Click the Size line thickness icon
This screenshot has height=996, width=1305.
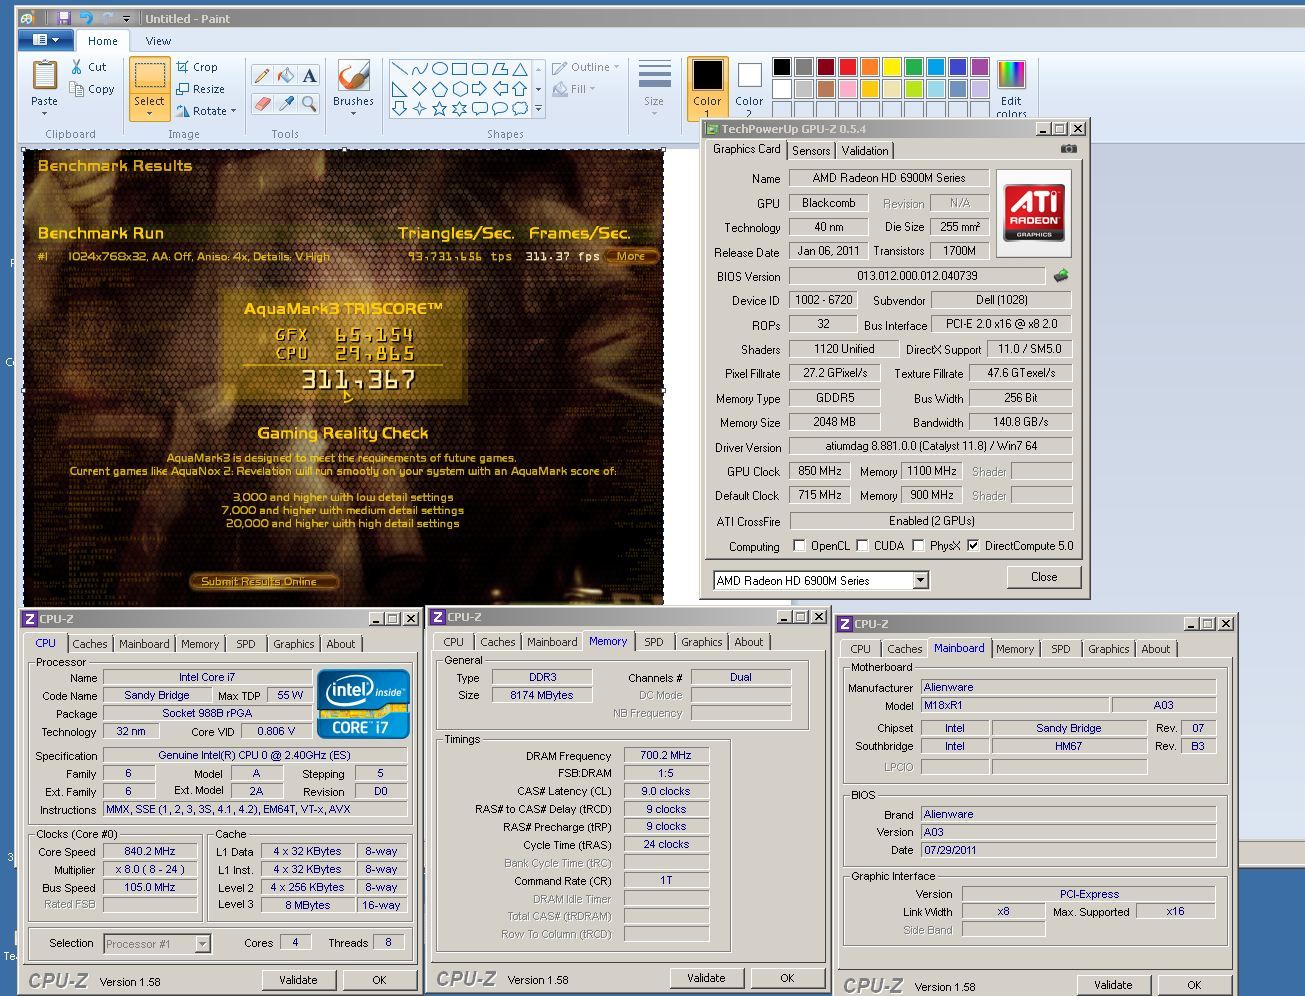tap(654, 77)
